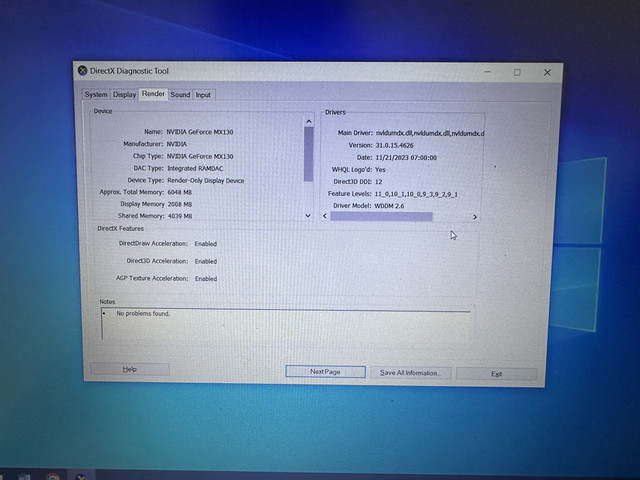Click the Feature Levels value

point(416,194)
